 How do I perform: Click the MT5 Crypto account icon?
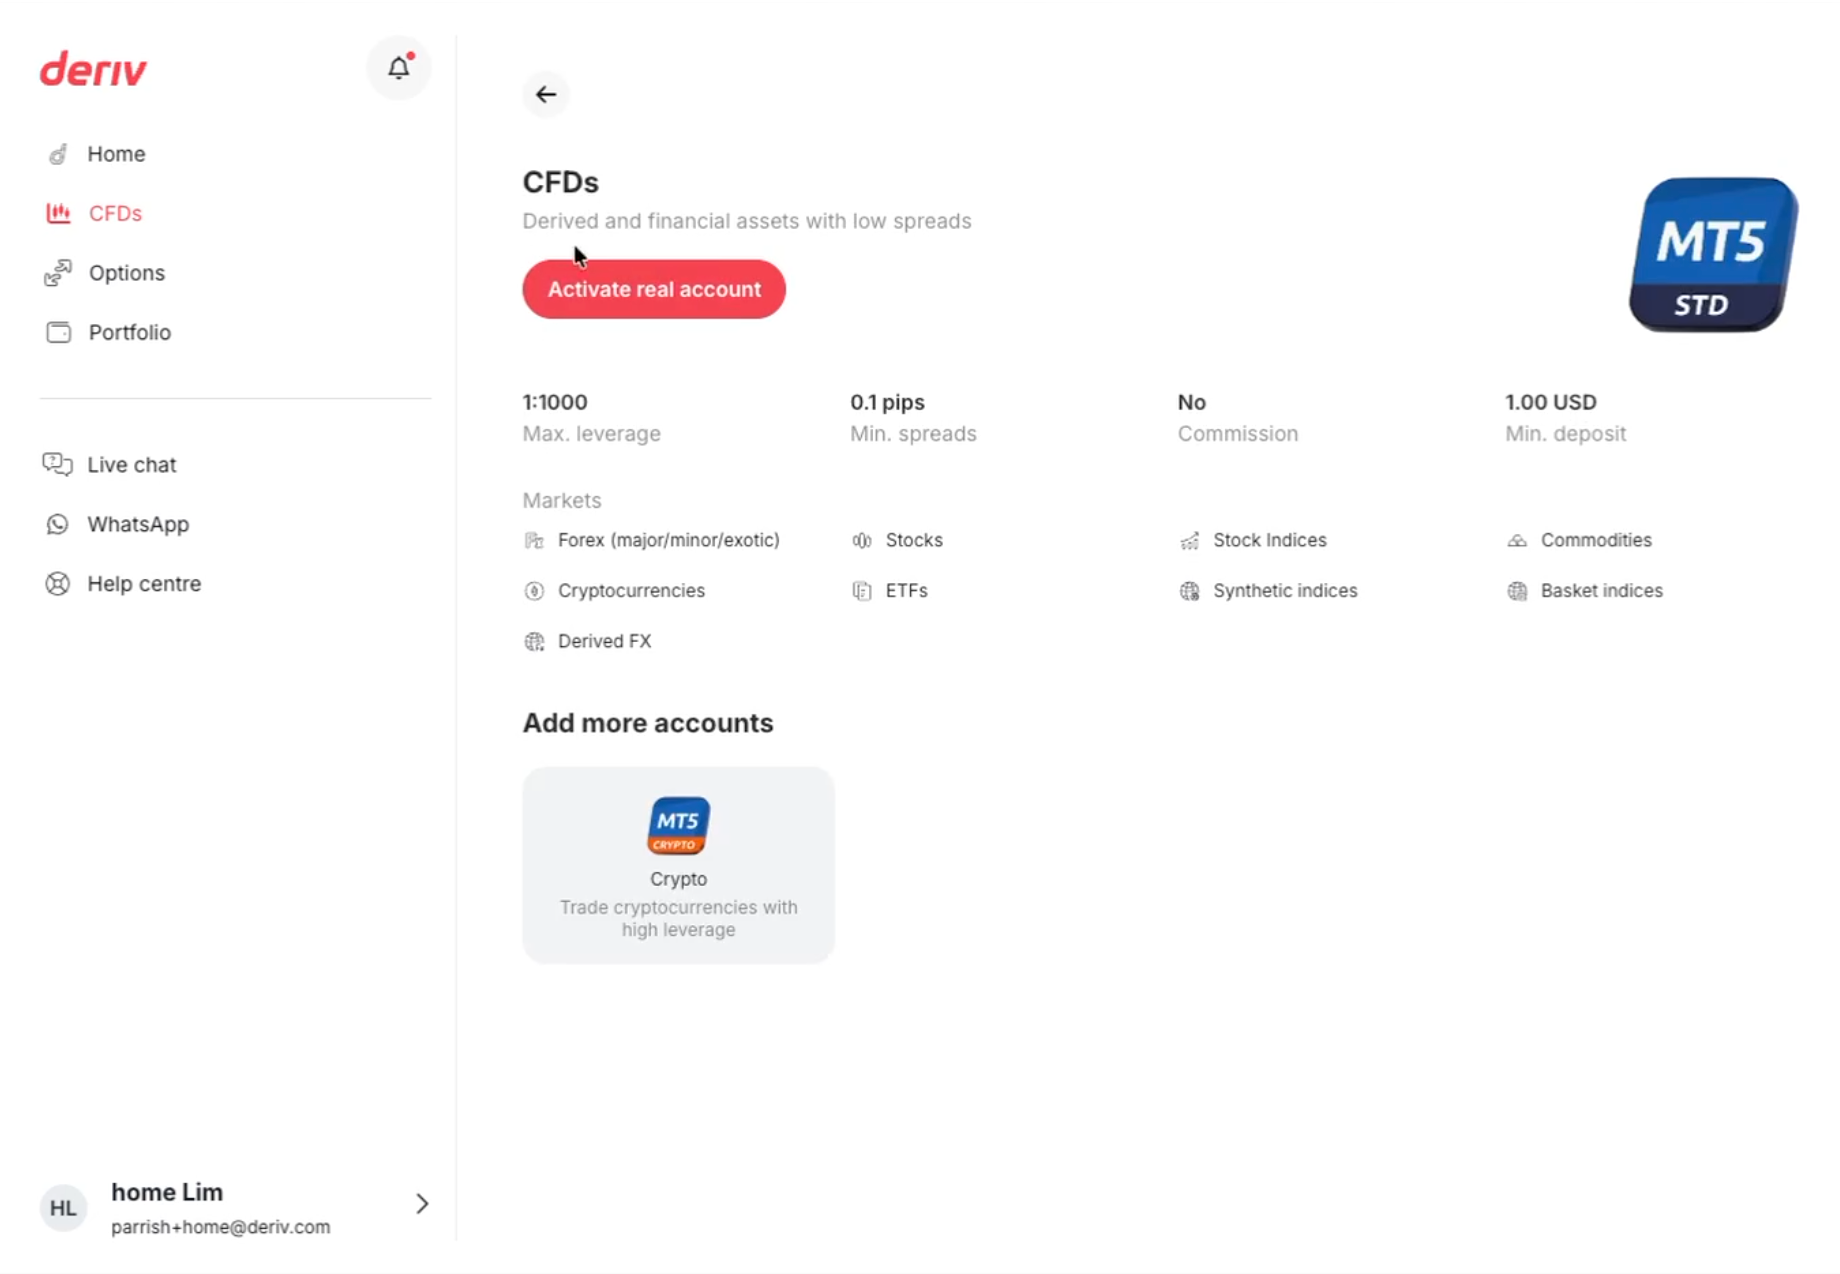pyautogui.click(x=678, y=826)
